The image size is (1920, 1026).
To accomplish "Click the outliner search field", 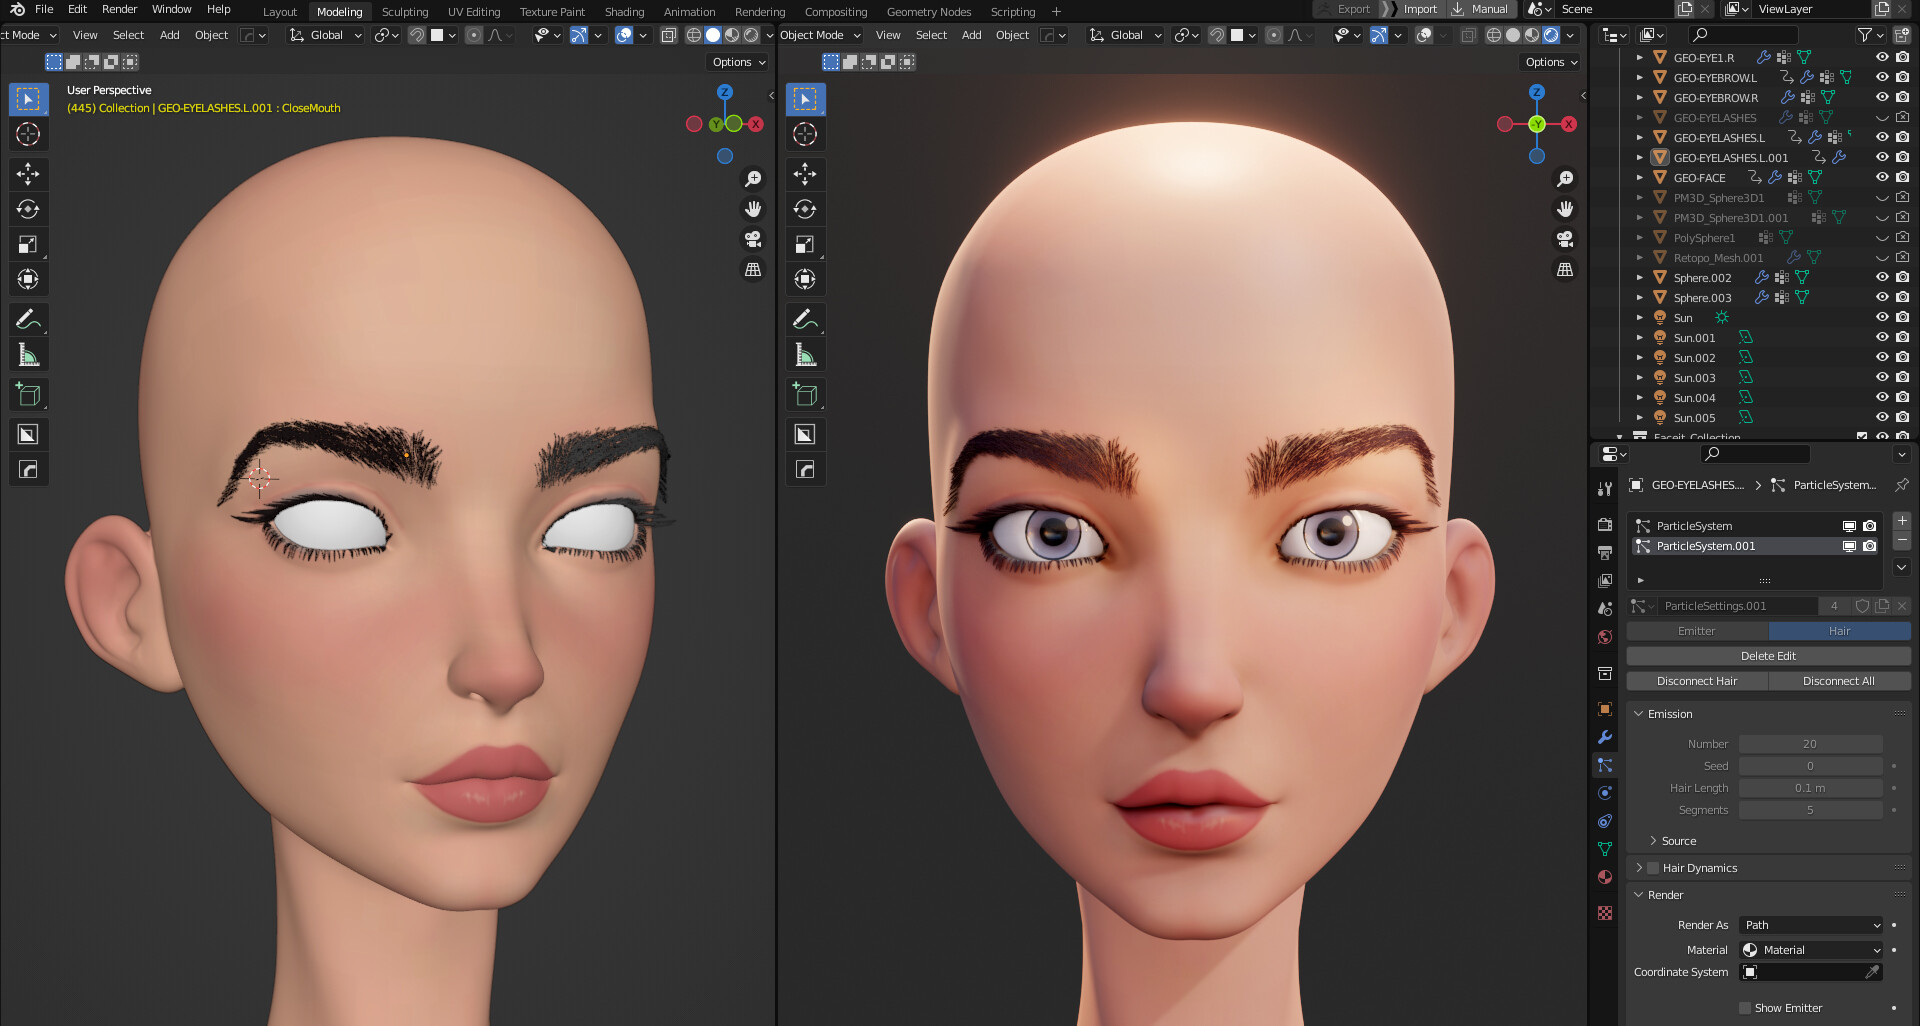I will coord(1745,33).
